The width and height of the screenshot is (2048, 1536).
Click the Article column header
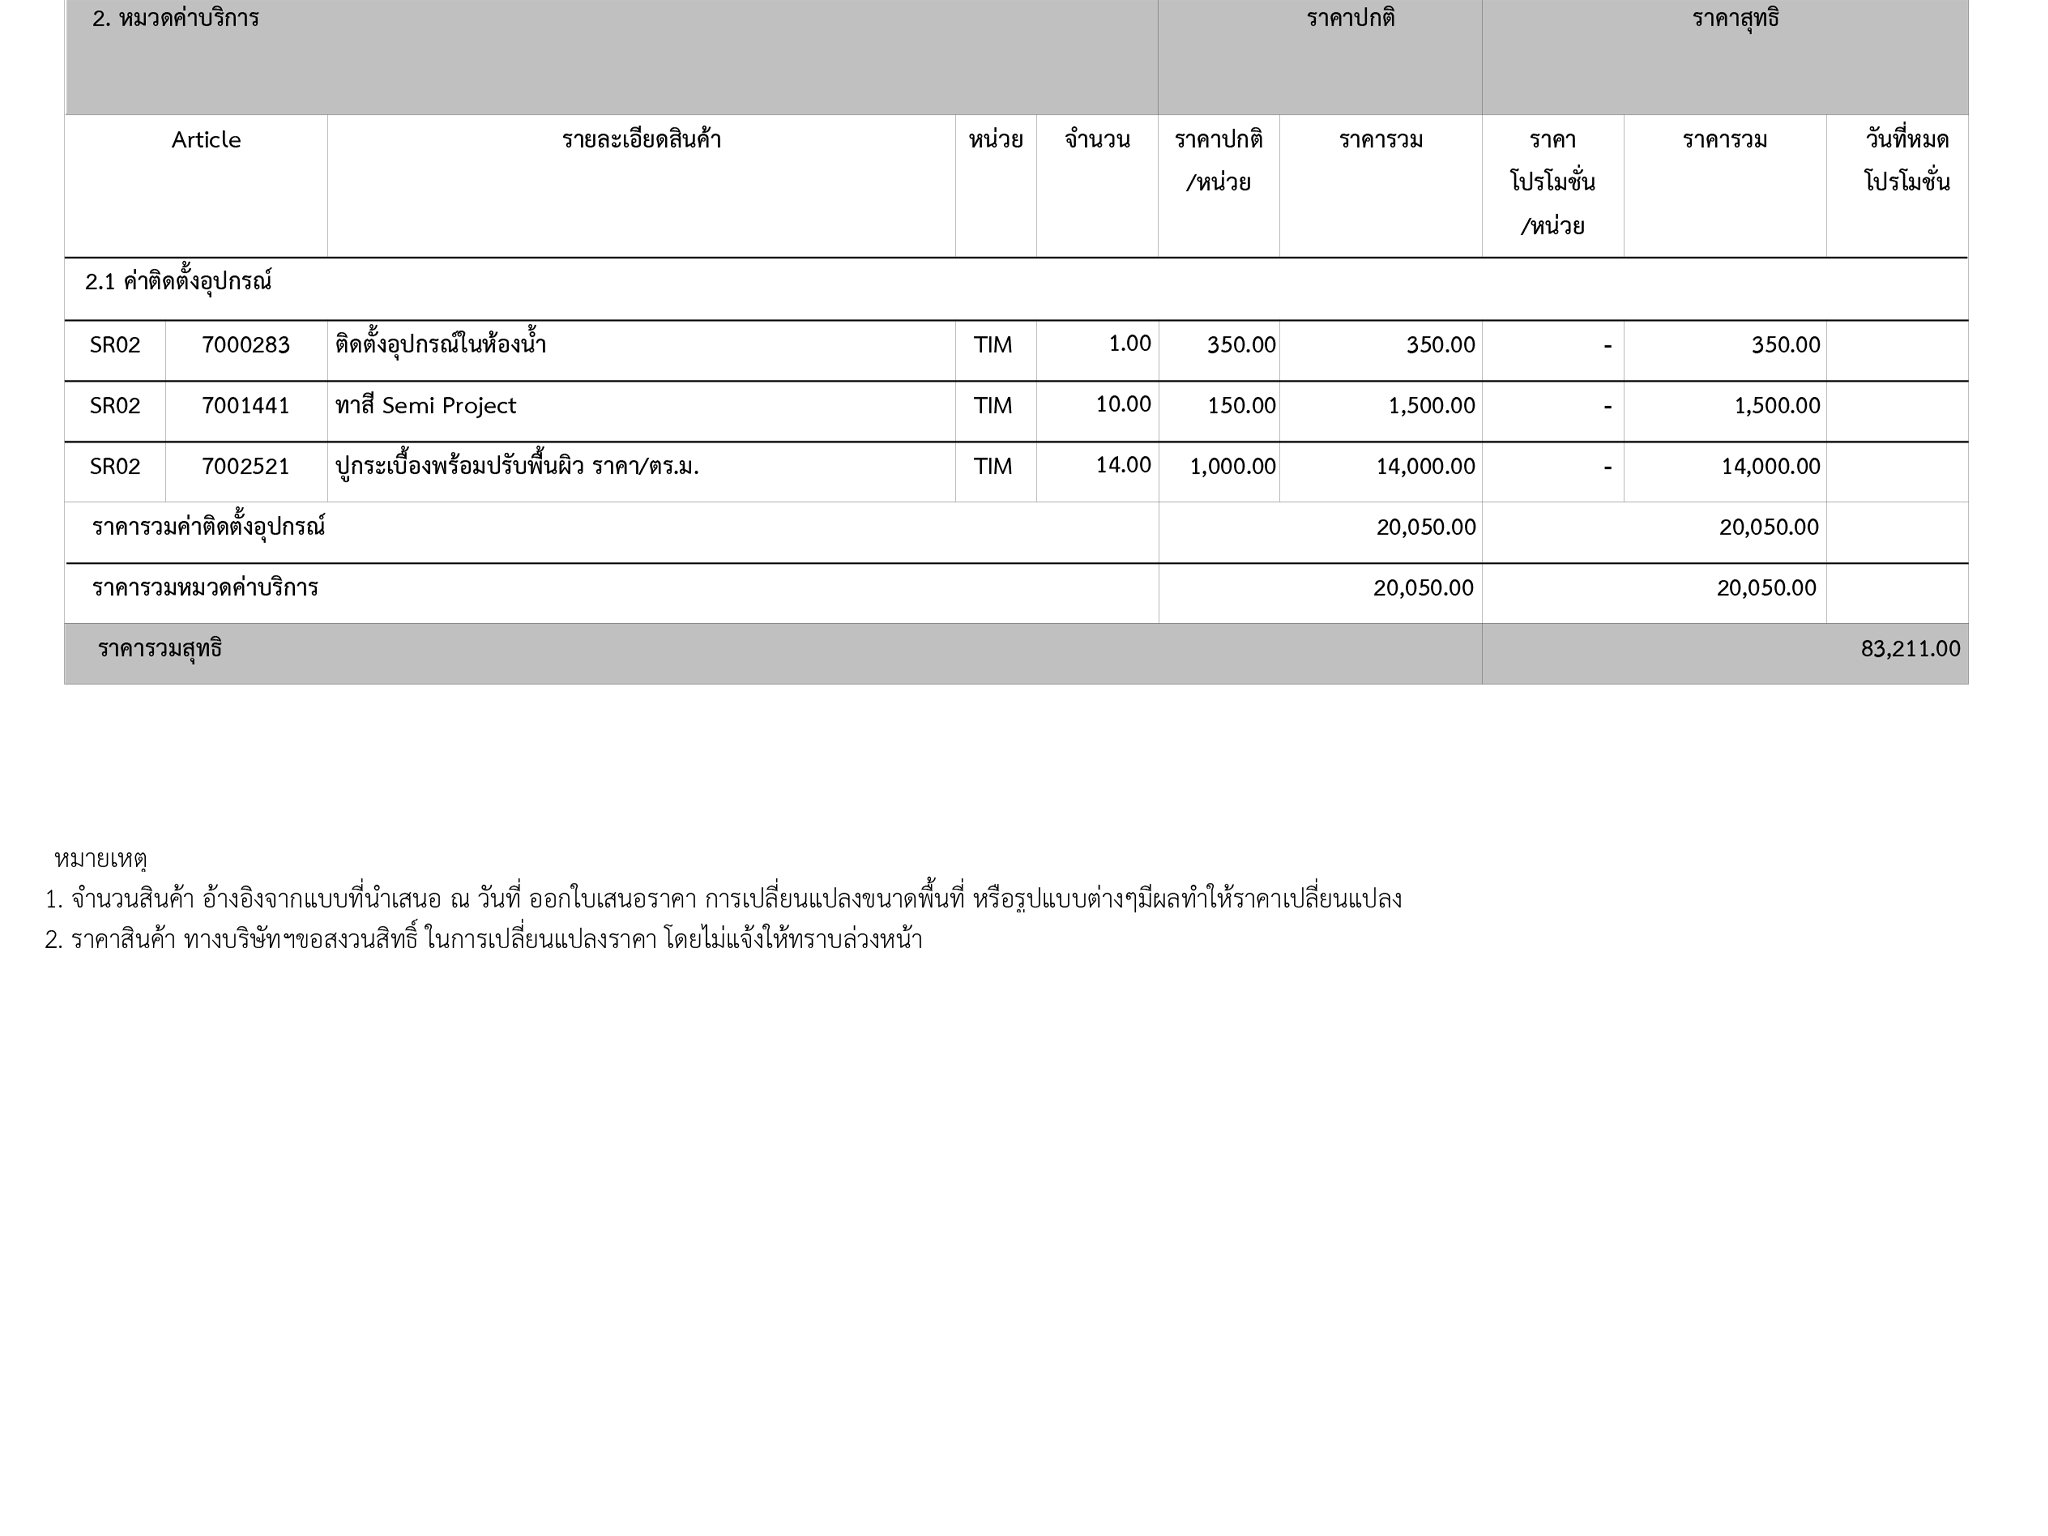(206, 140)
